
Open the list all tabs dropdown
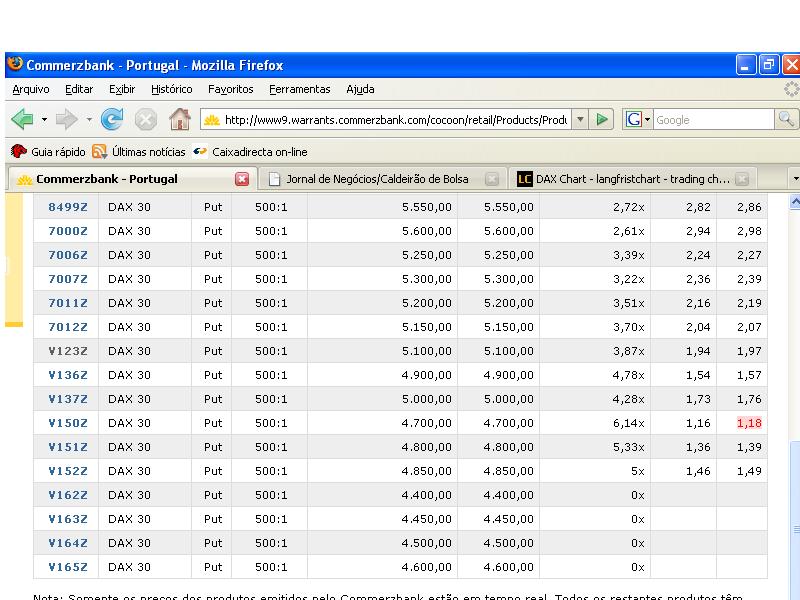(794, 179)
